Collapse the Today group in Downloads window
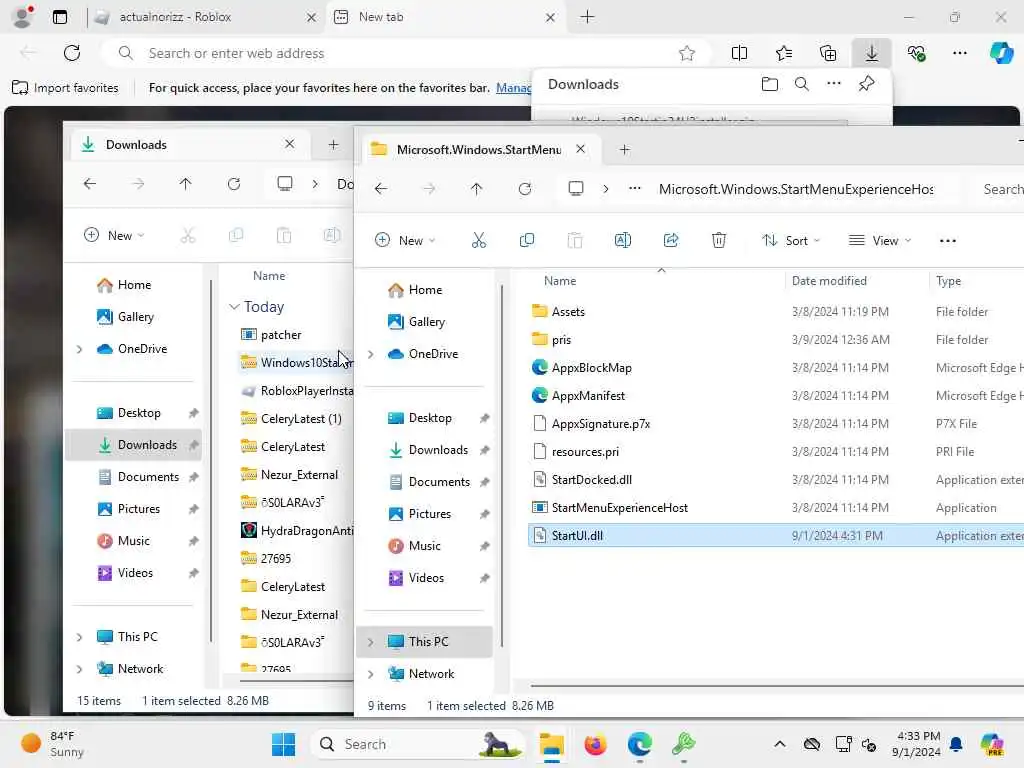This screenshot has width=1024, height=768. (234, 306)
